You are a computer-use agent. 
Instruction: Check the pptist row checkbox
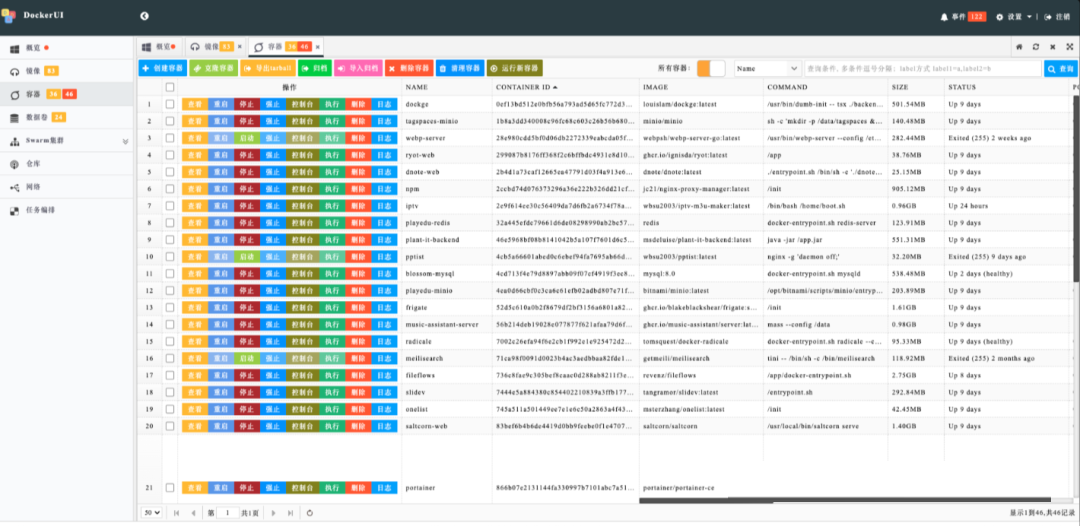click(170, 257)
